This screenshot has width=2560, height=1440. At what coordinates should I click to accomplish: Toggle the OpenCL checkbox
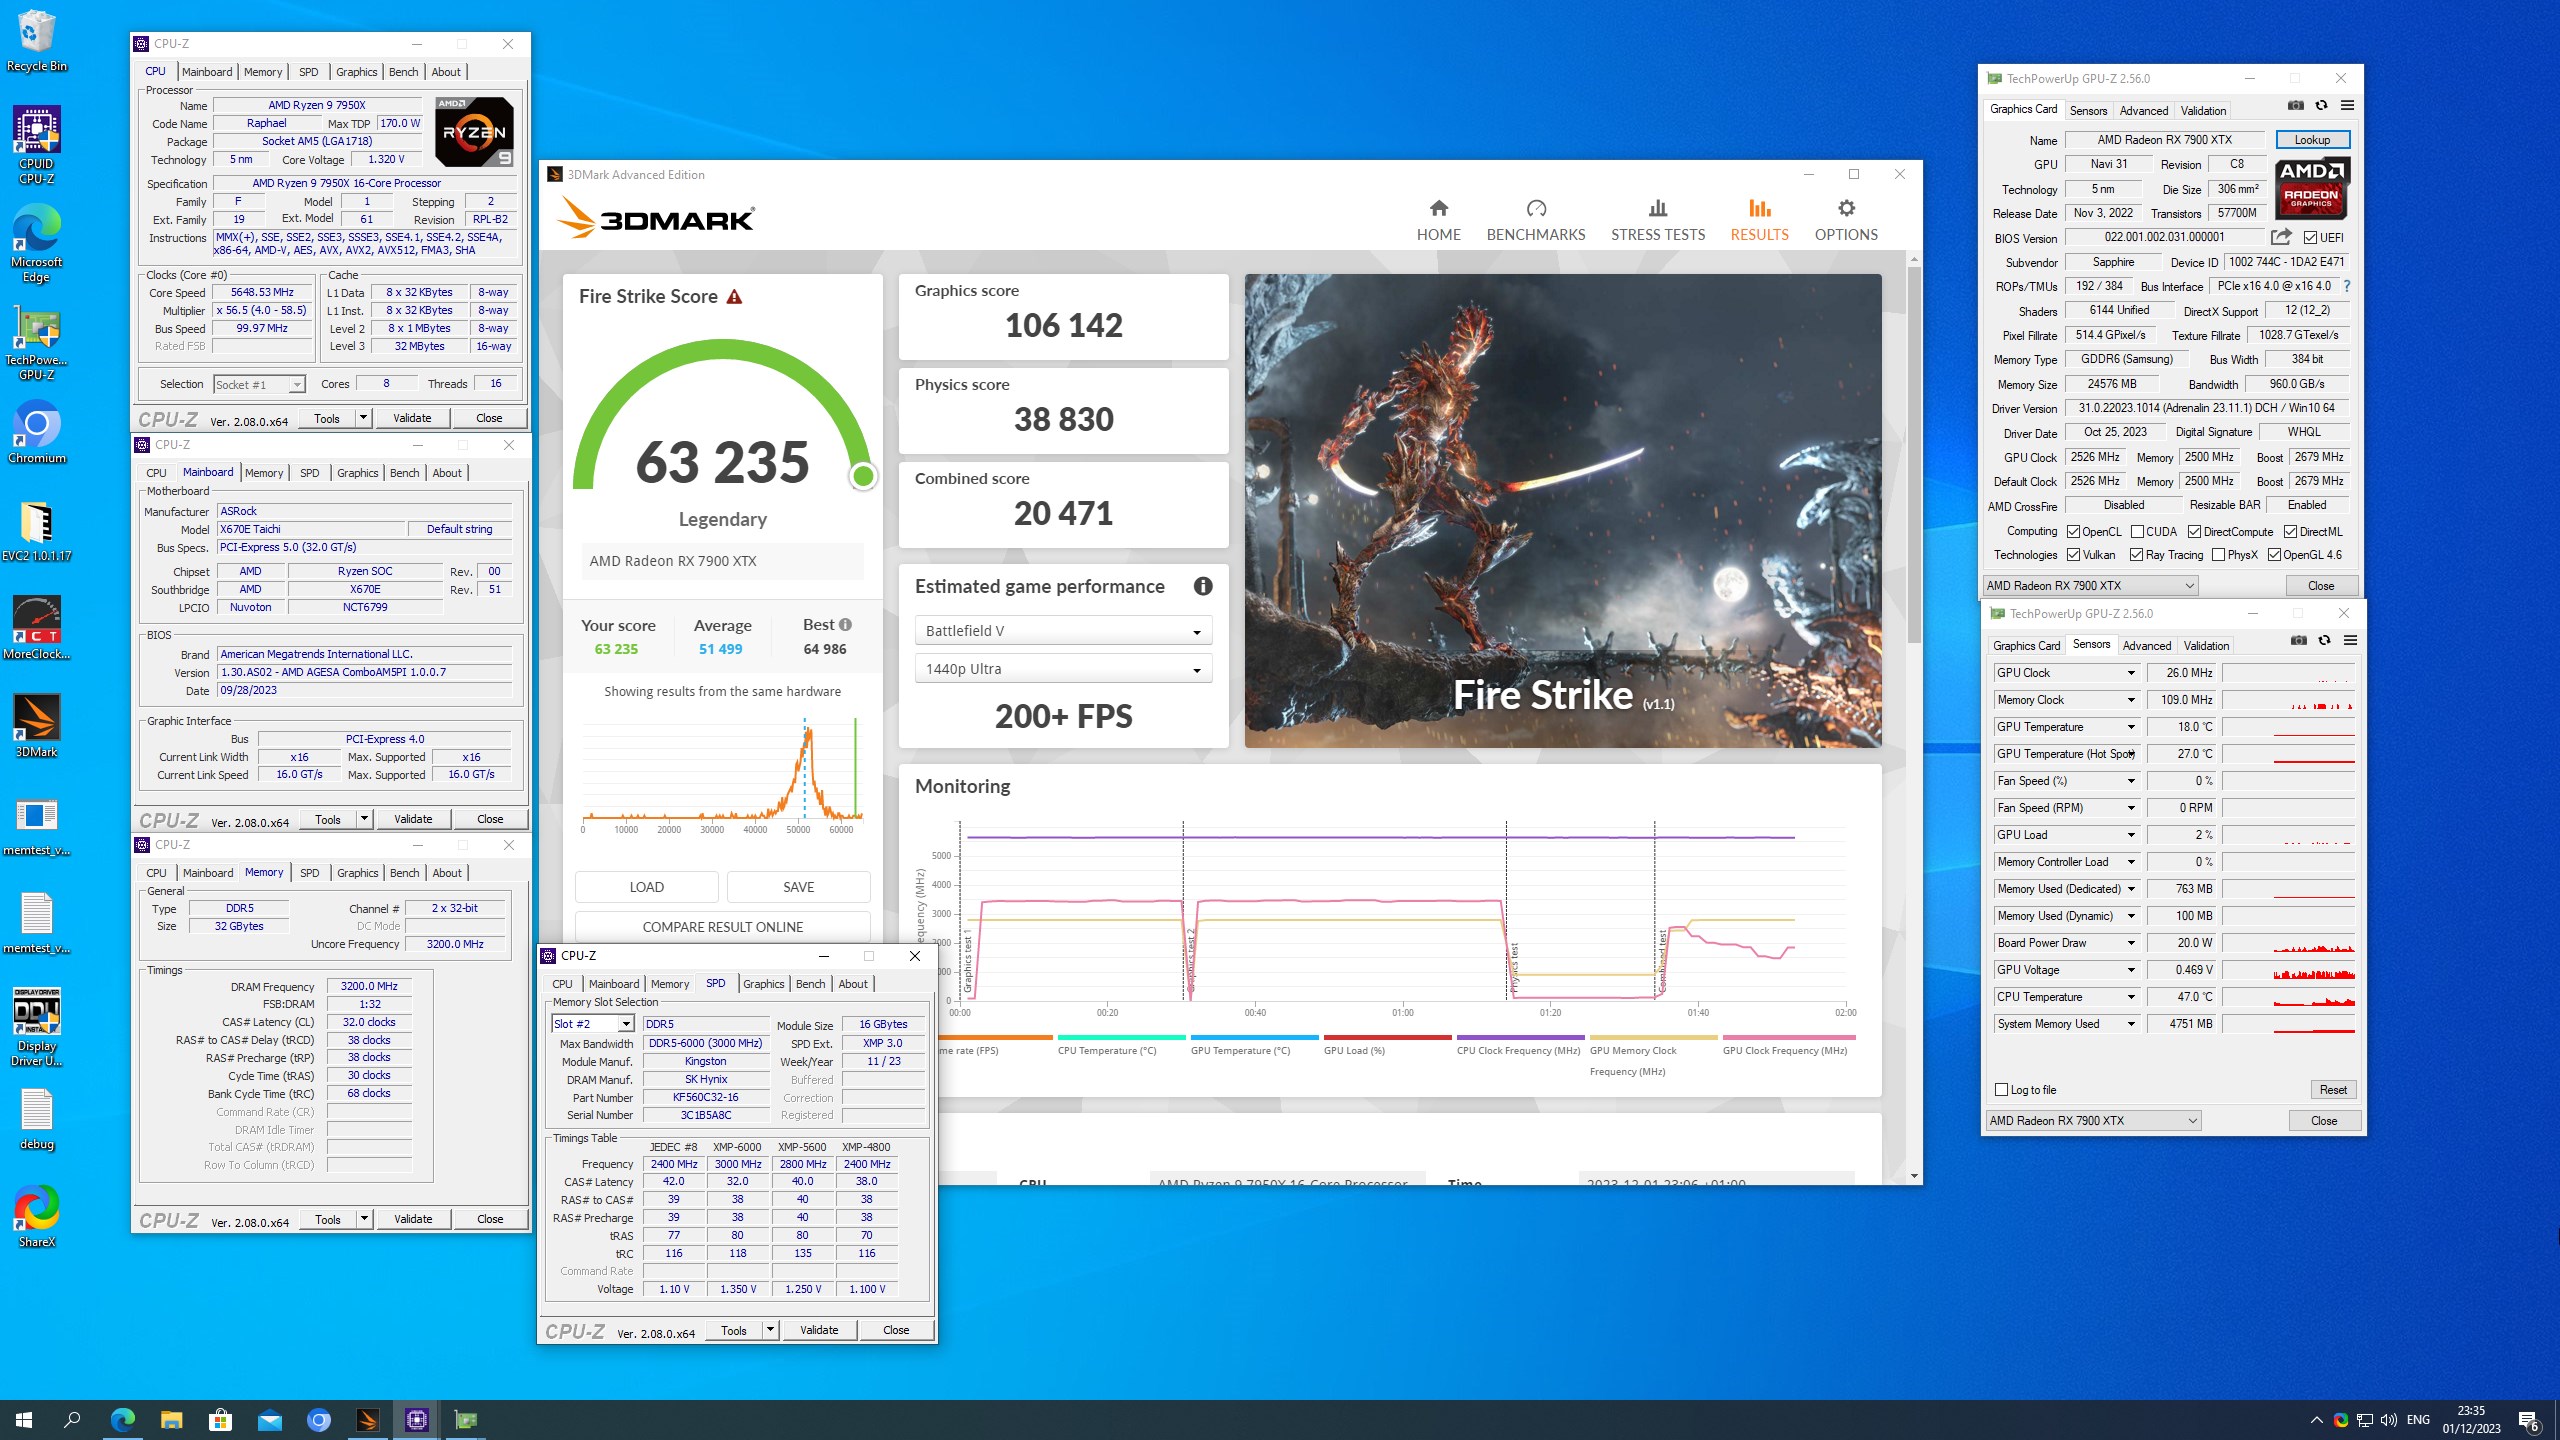[x=2073, y=531]
